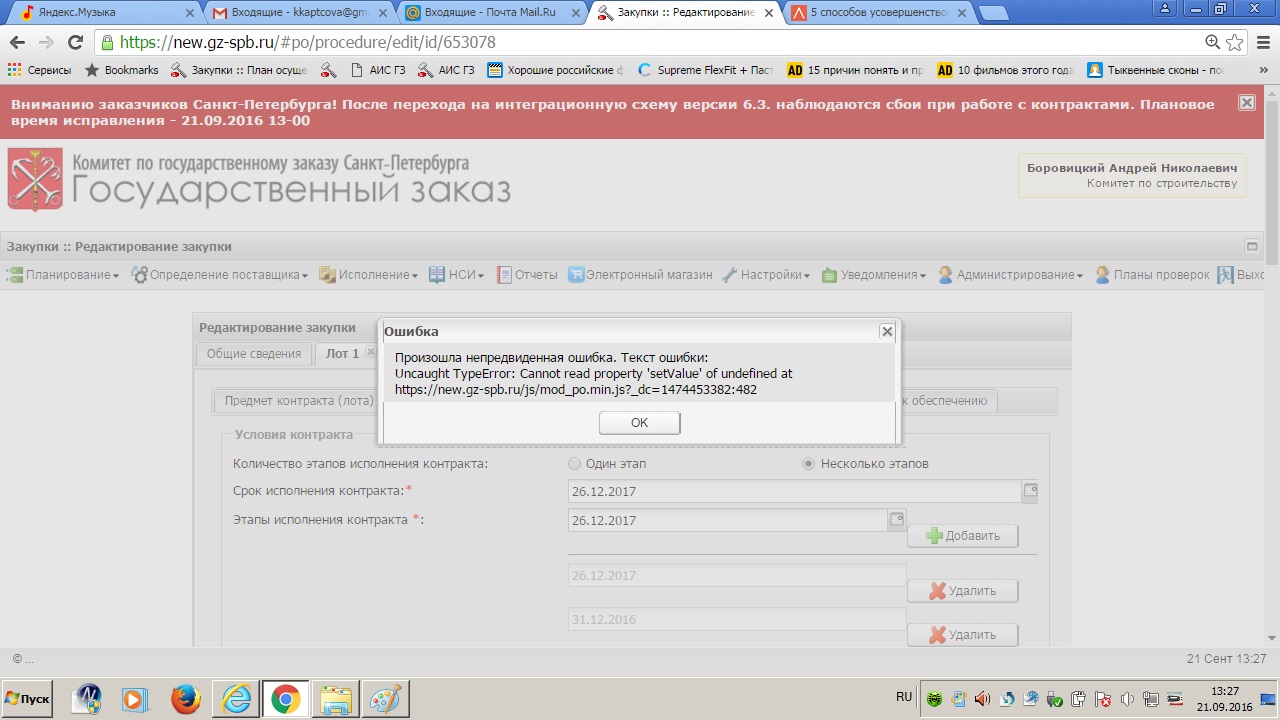Open the media player taskbar icon
1280x720 pixels.
[136, 699]
